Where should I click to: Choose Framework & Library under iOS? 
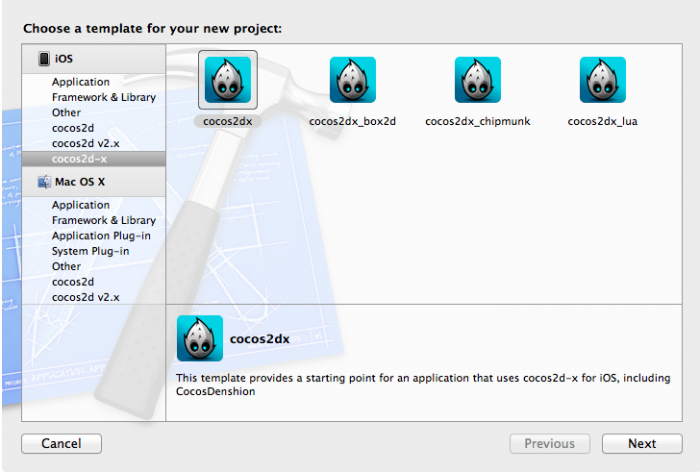(104, 97)
